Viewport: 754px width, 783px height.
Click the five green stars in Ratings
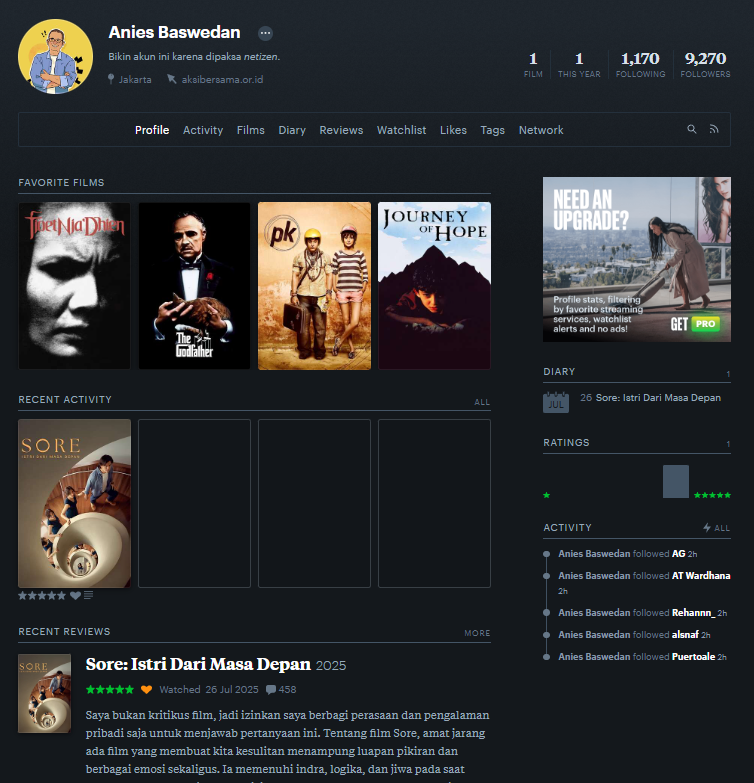713,495
